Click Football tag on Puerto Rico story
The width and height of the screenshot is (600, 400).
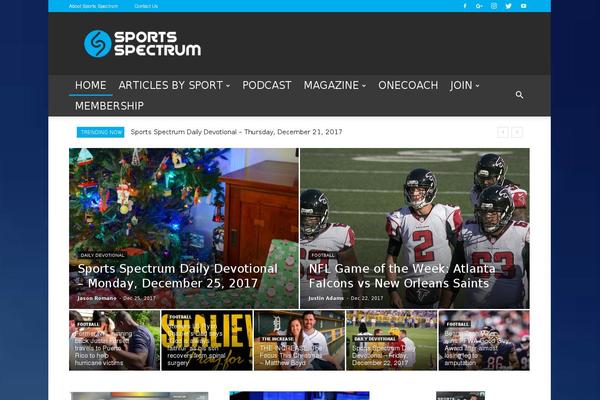(88, 324)
